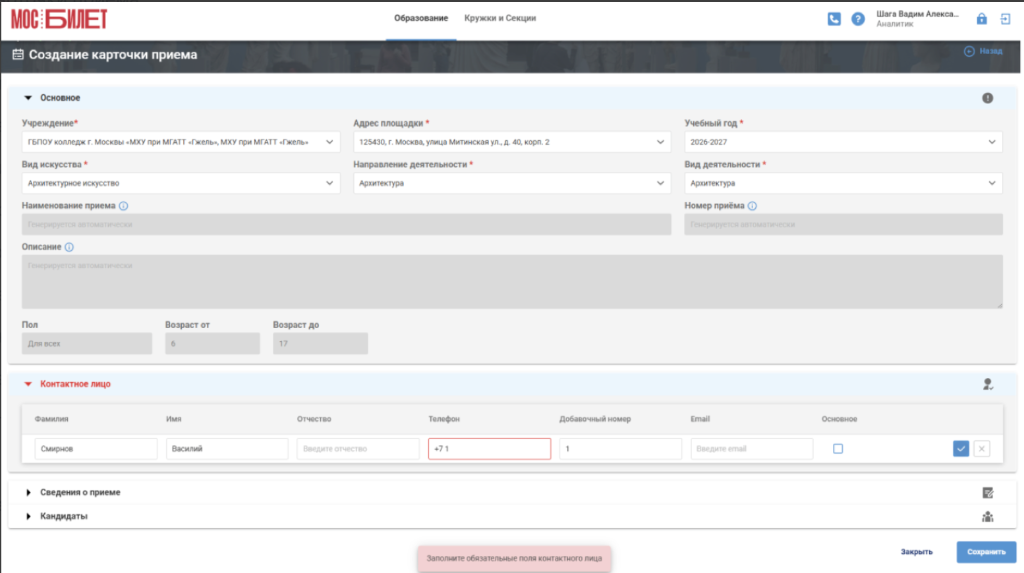Confirm the contact row with the blue checkmark
The width and height of the screenshot is (1024, 573).
(x=961, y=449)
